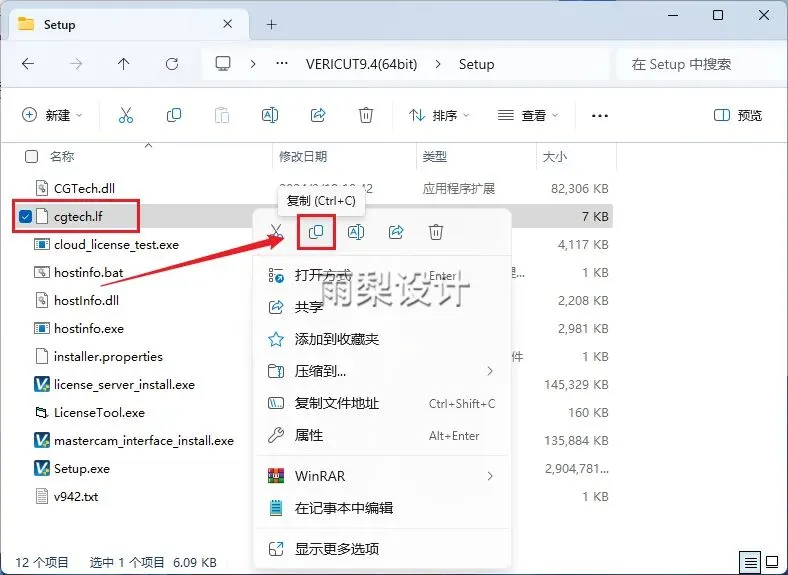788x575 pixels.
Task: Sort by 名称 column header
Action: pyautogui.click(x=62, y=157)
